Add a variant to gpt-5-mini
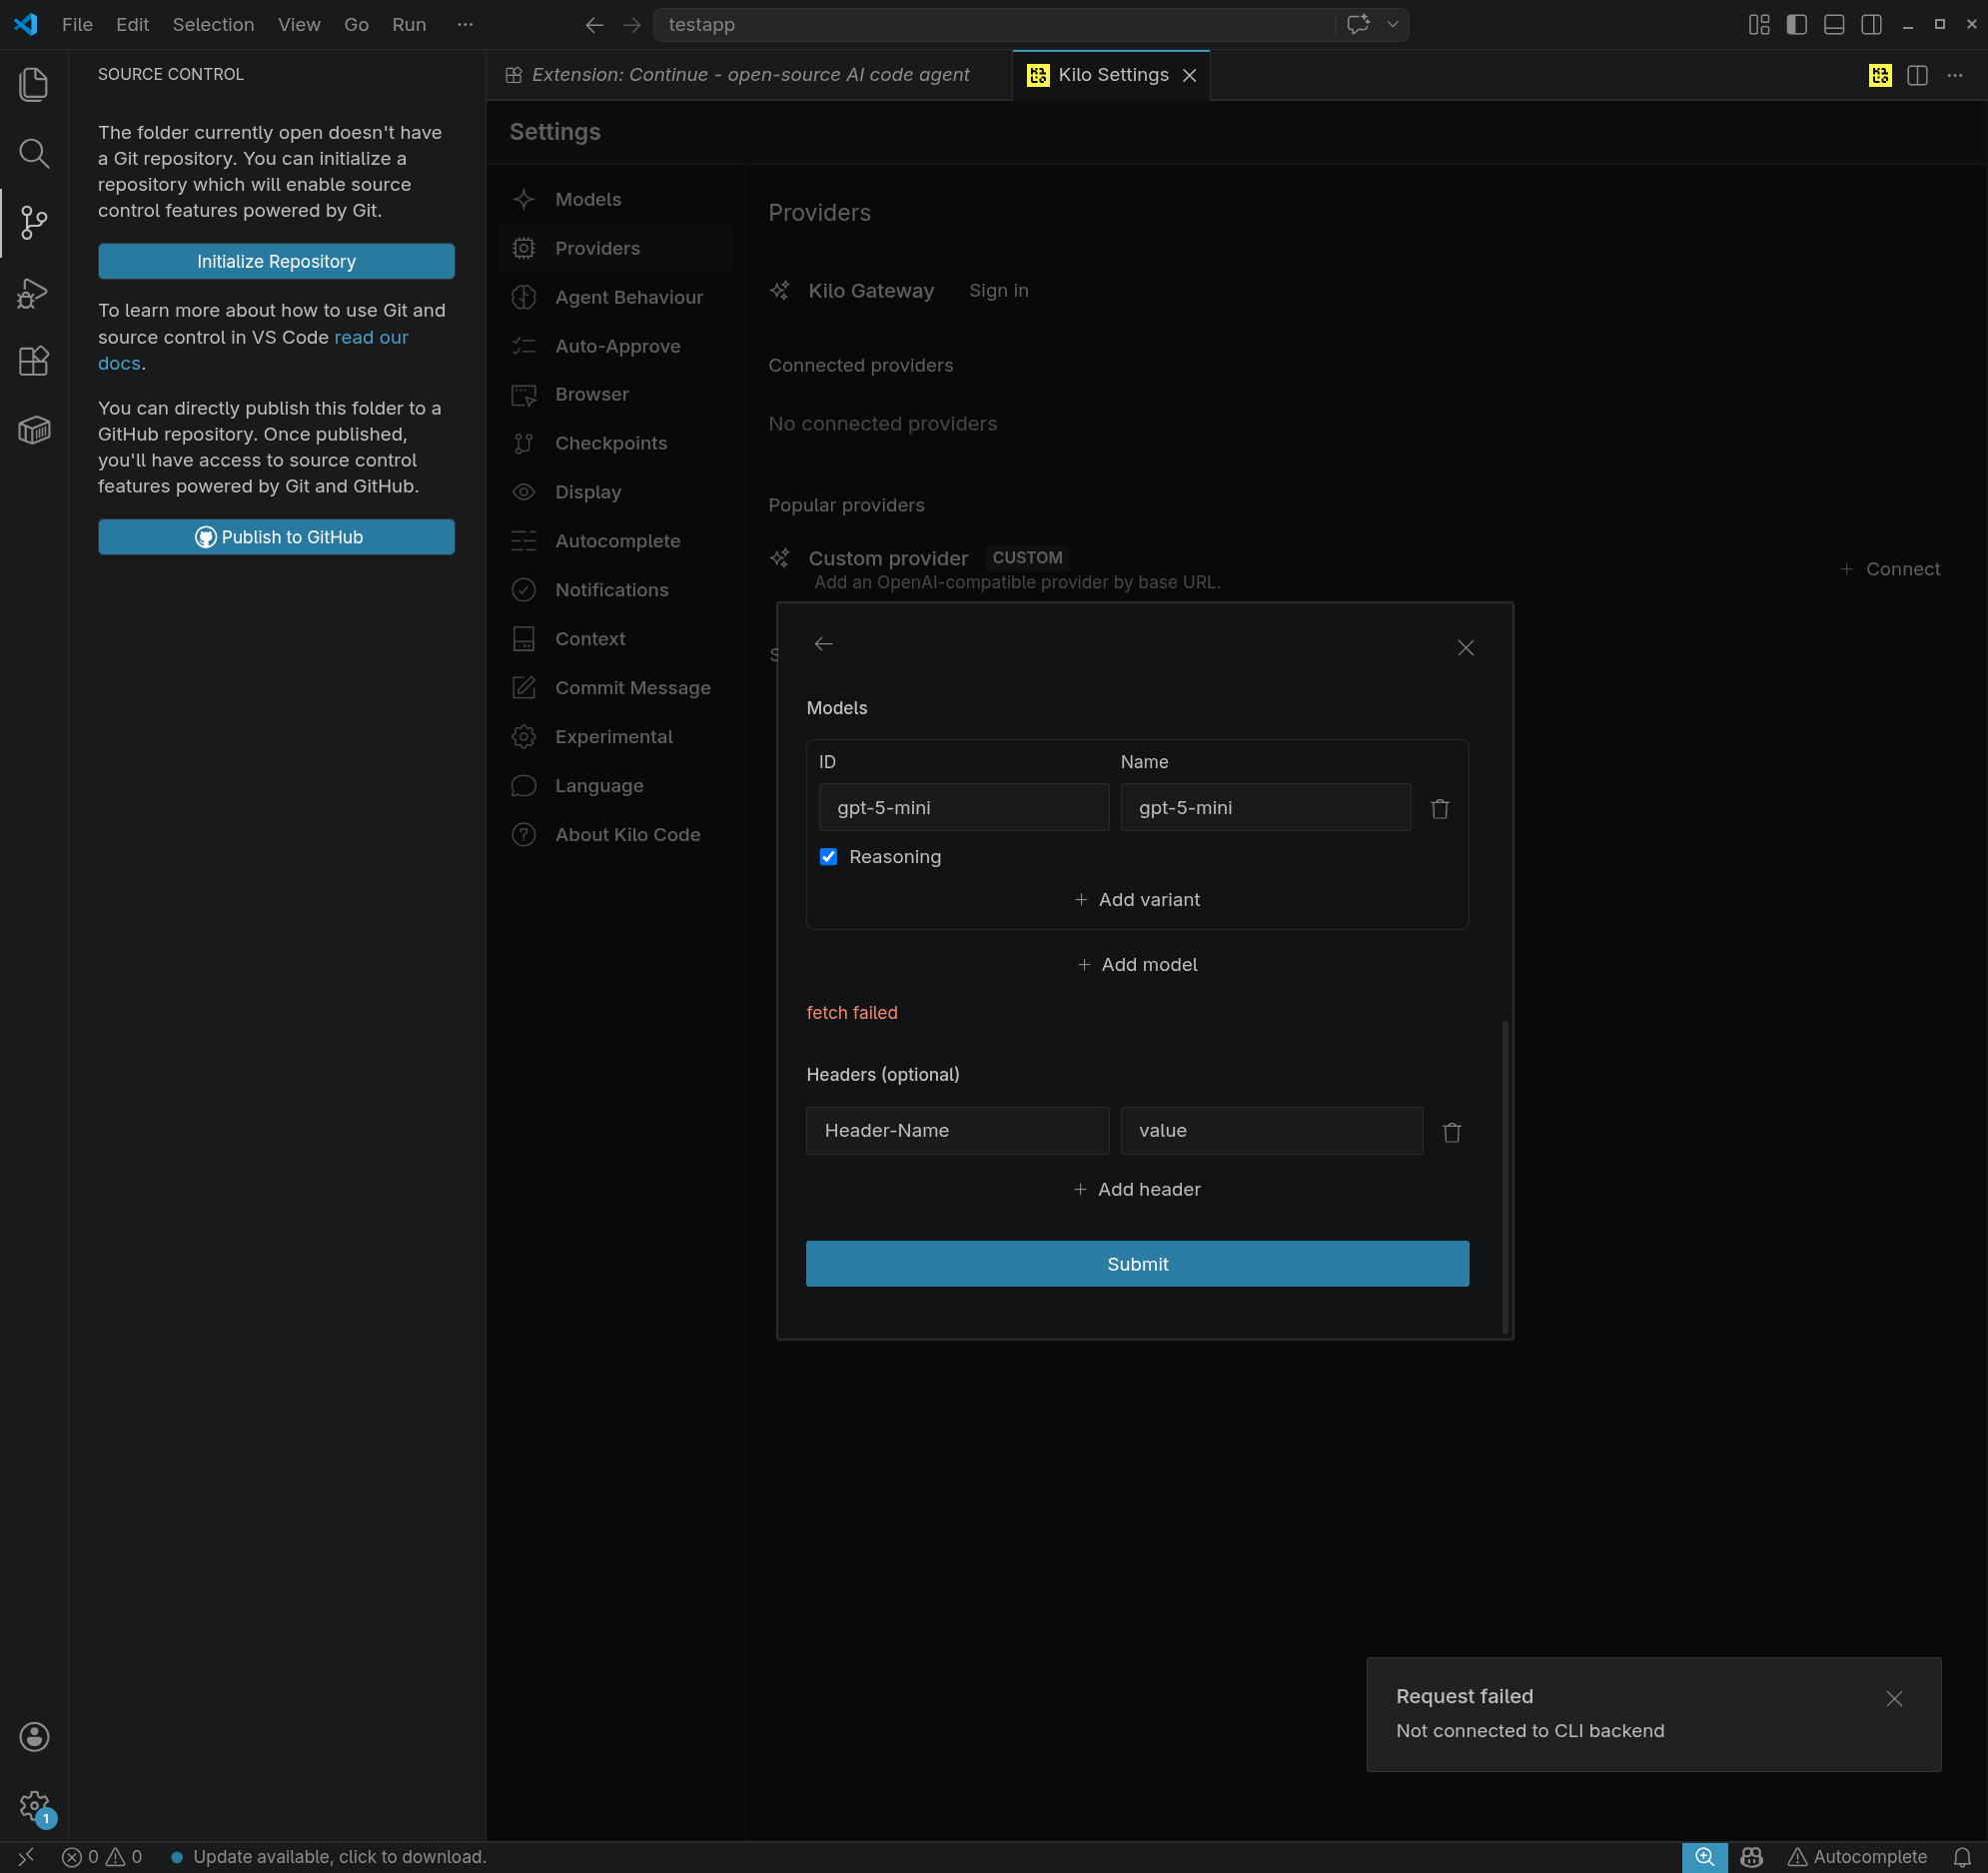 [x=1137, y=900]
